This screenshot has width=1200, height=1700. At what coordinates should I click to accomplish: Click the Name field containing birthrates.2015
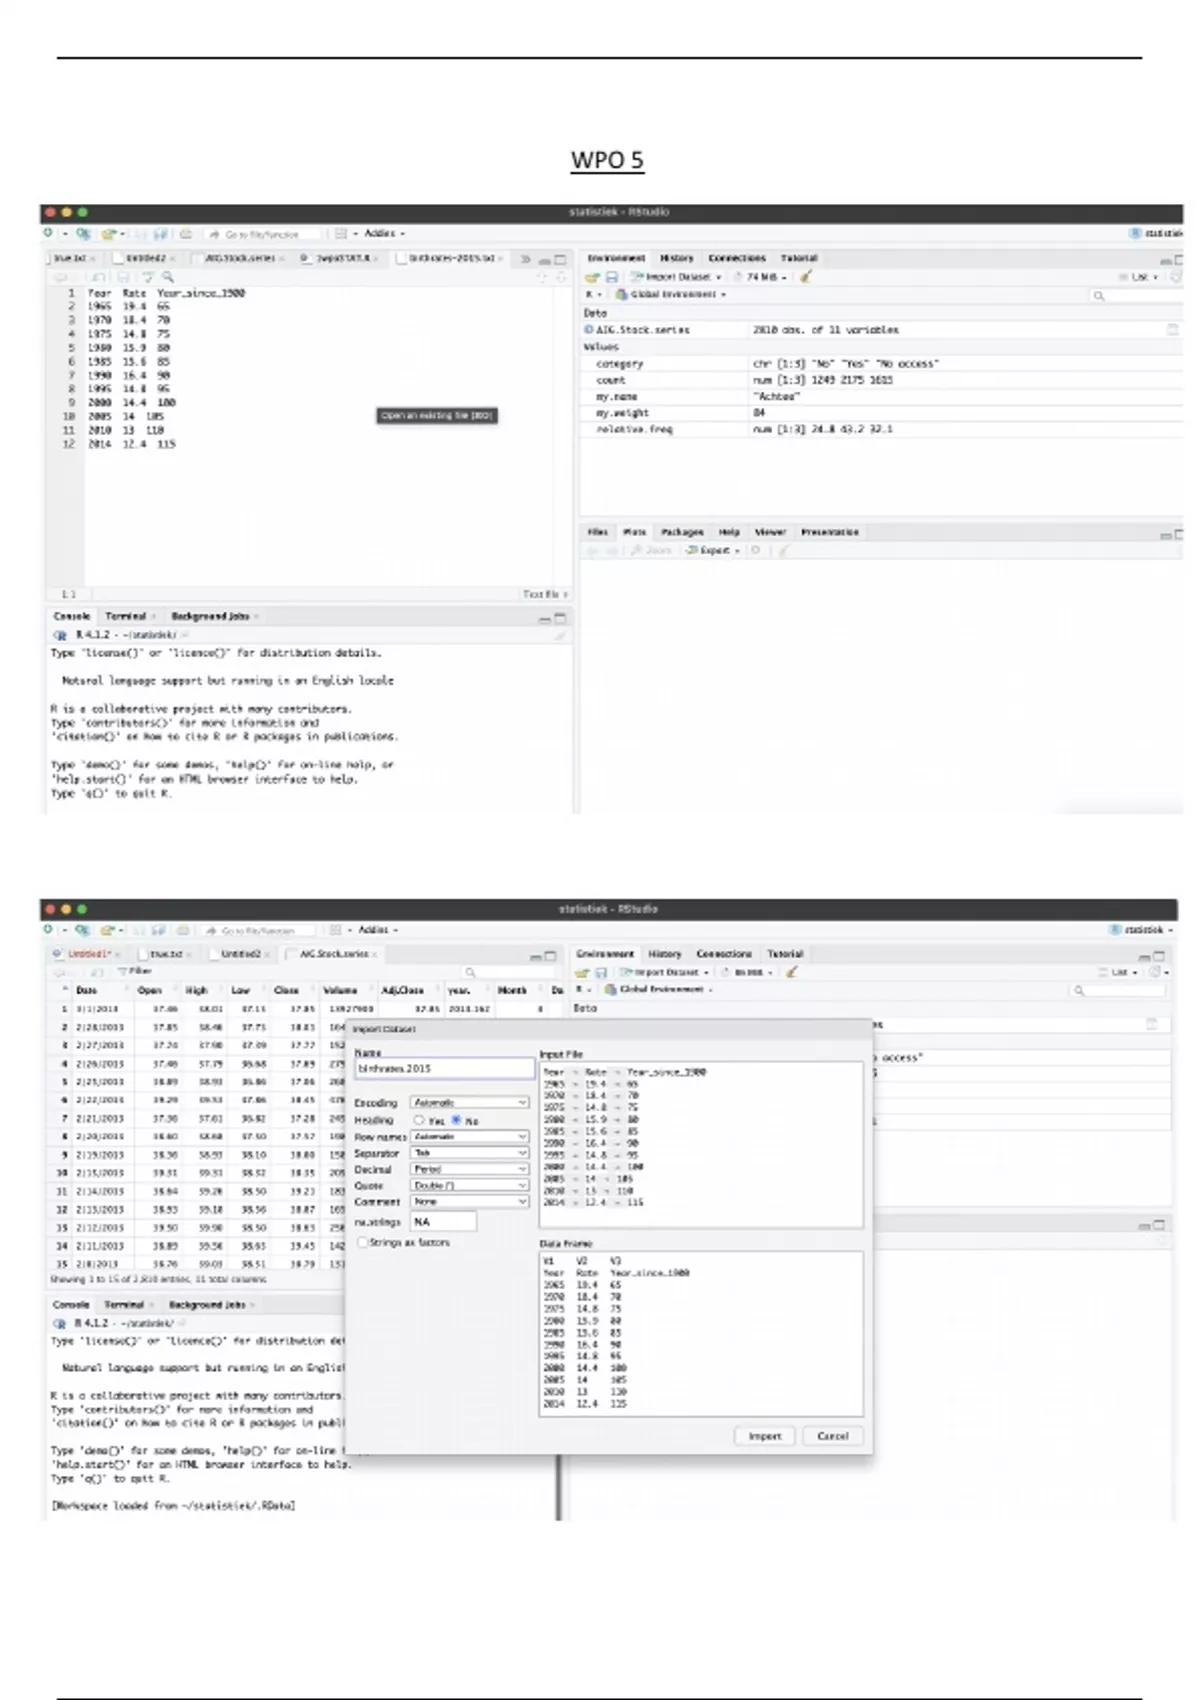coord(444,1068)
